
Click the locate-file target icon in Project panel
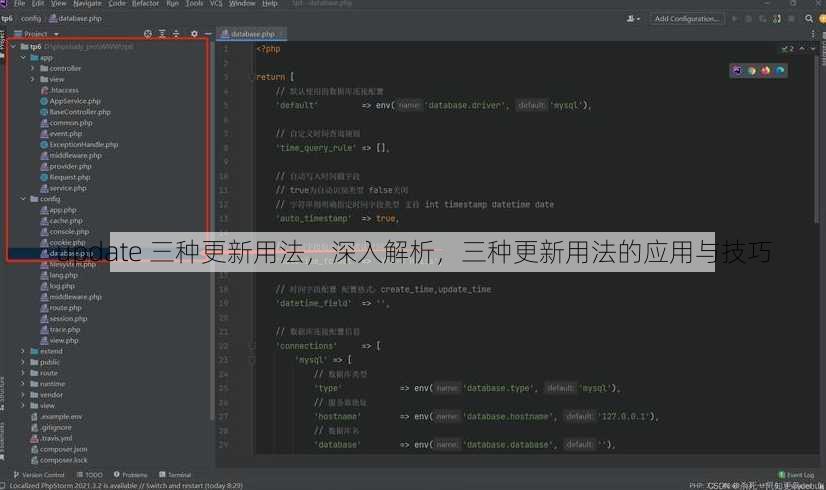[x=148, y=34]
